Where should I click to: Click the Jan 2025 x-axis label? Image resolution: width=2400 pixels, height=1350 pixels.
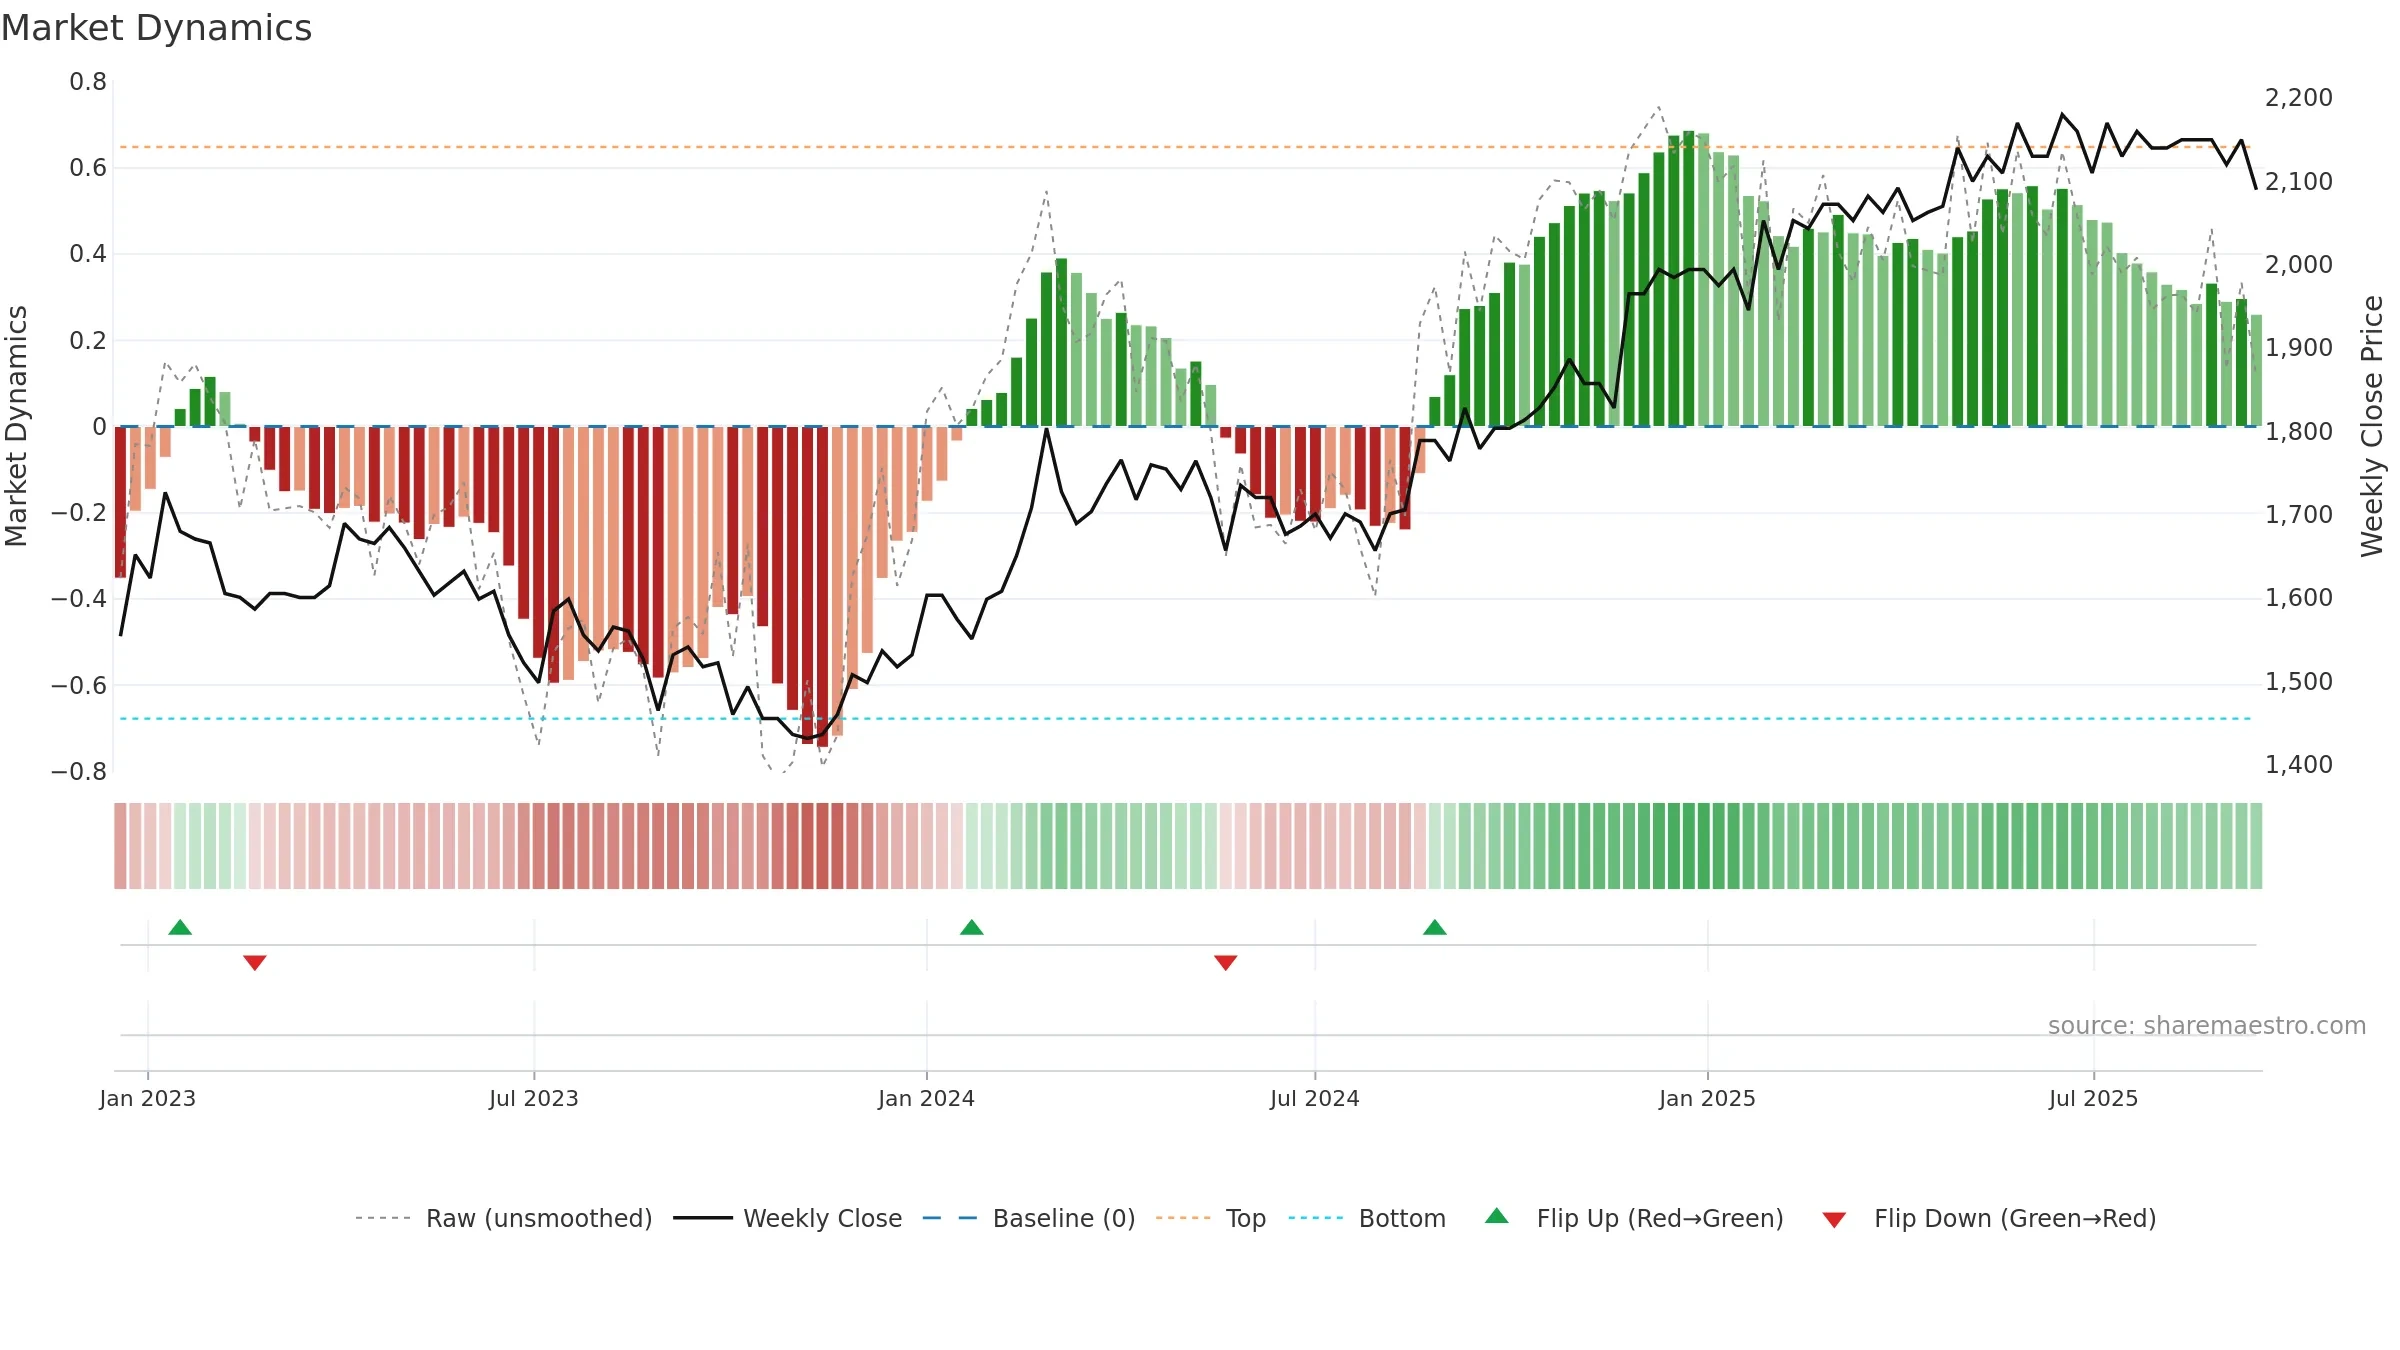(x=1708, y=1098)
